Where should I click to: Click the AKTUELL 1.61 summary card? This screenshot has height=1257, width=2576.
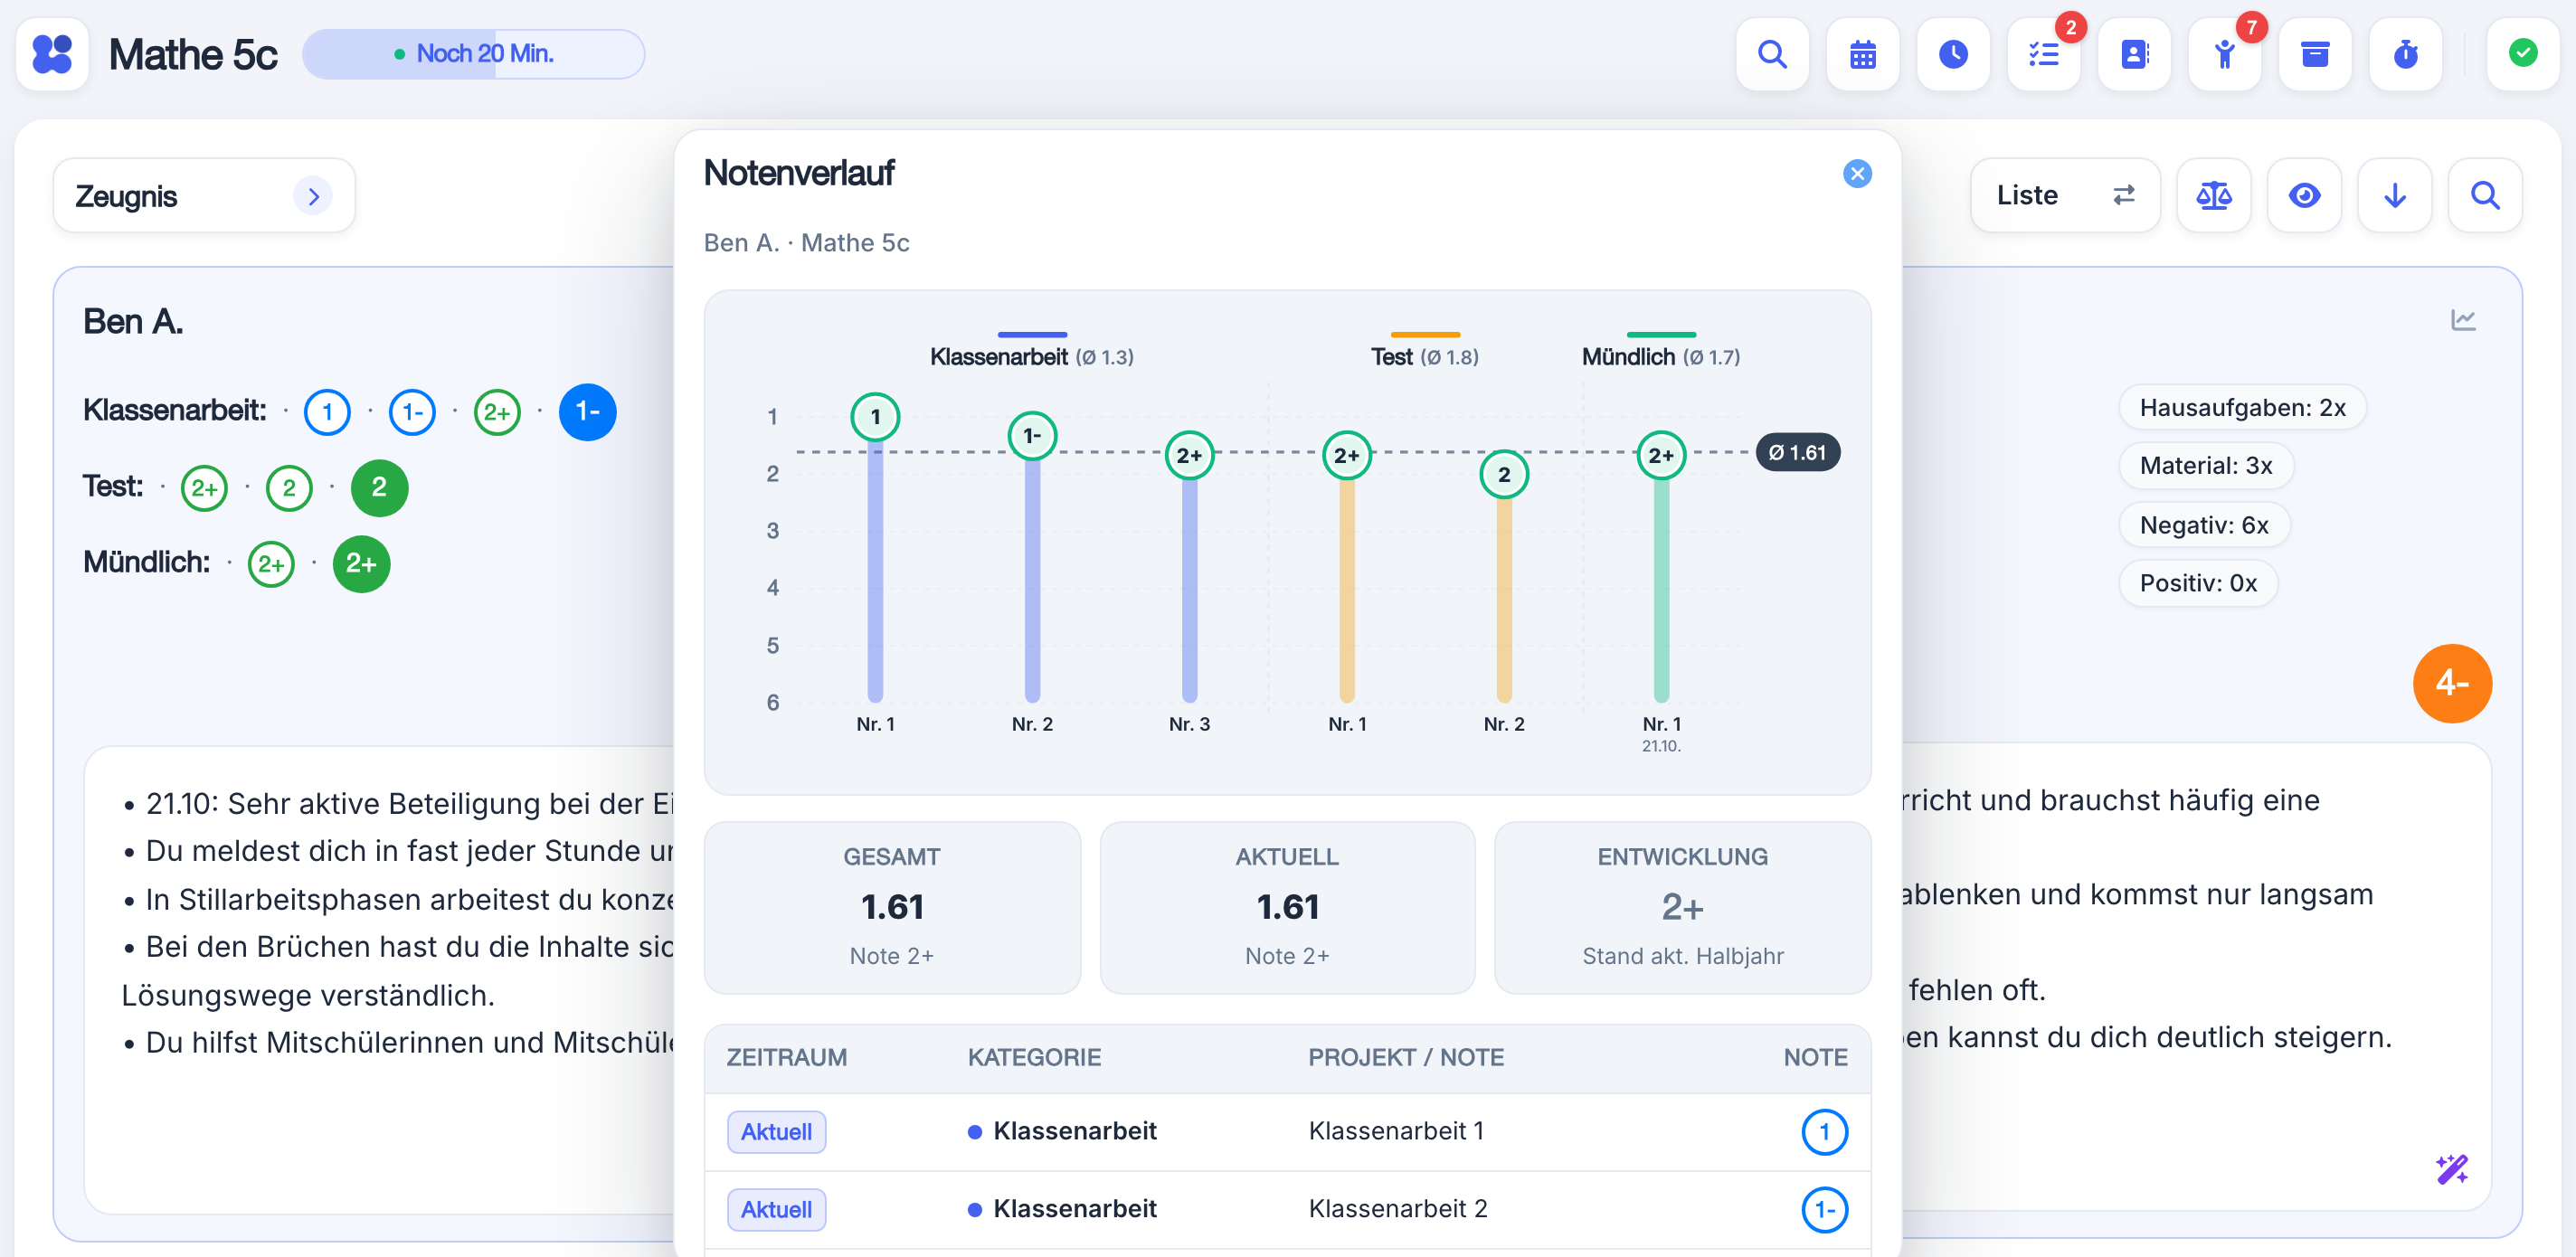[1287, 908]
